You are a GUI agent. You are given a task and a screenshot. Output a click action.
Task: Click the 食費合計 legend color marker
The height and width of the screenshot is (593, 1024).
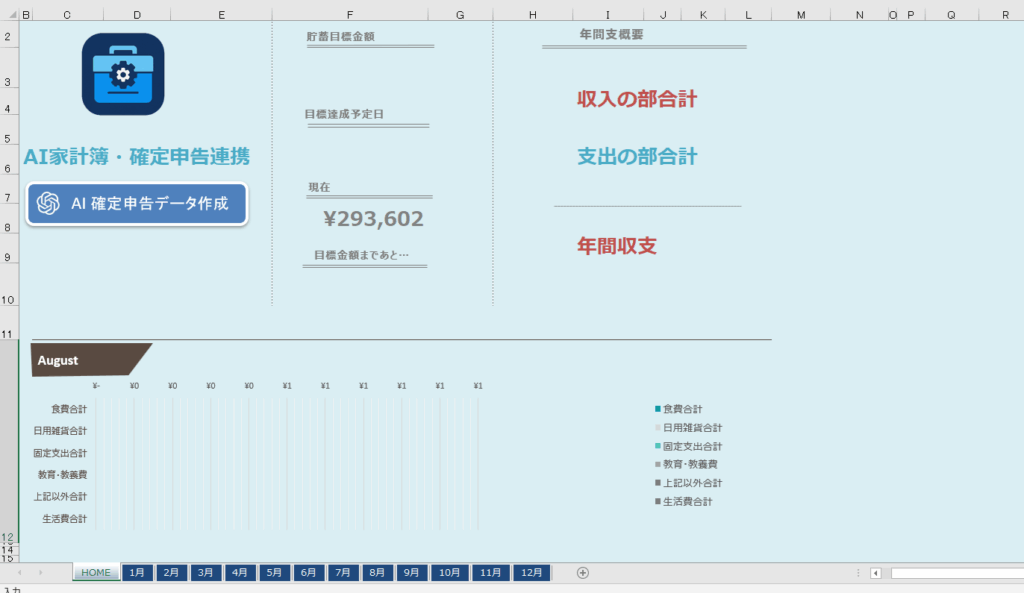pyautogui.click(x=657, y=409)
